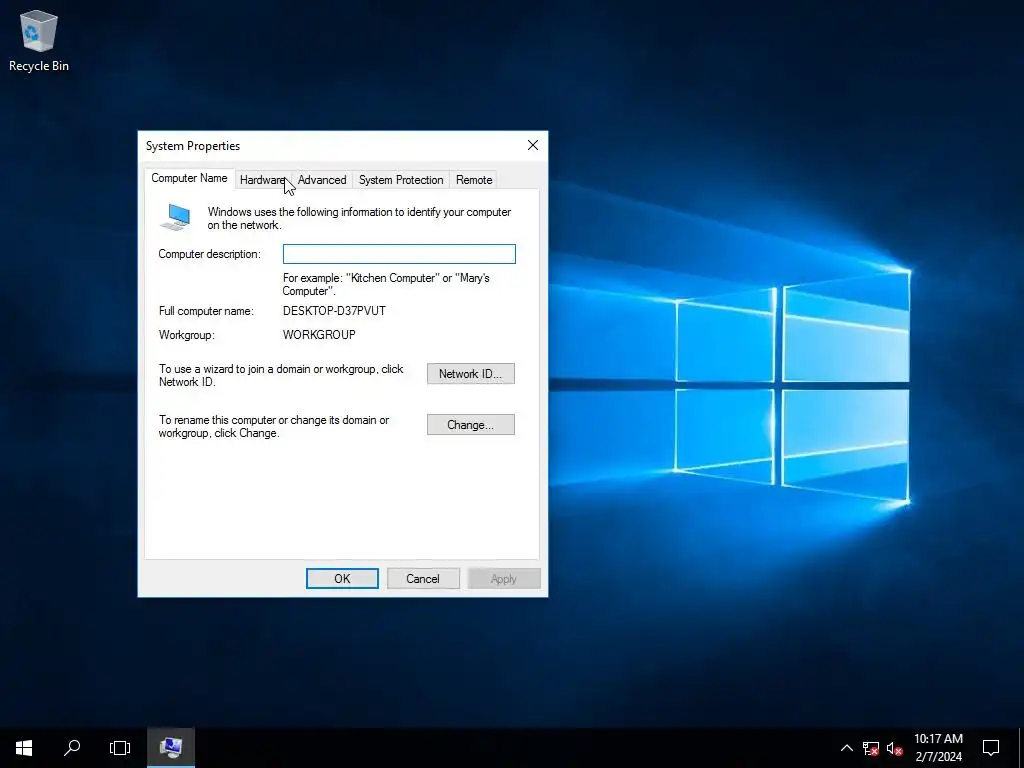Click the "Full computer name:" label
1024x768 pixels.
[x=206, y=312]
